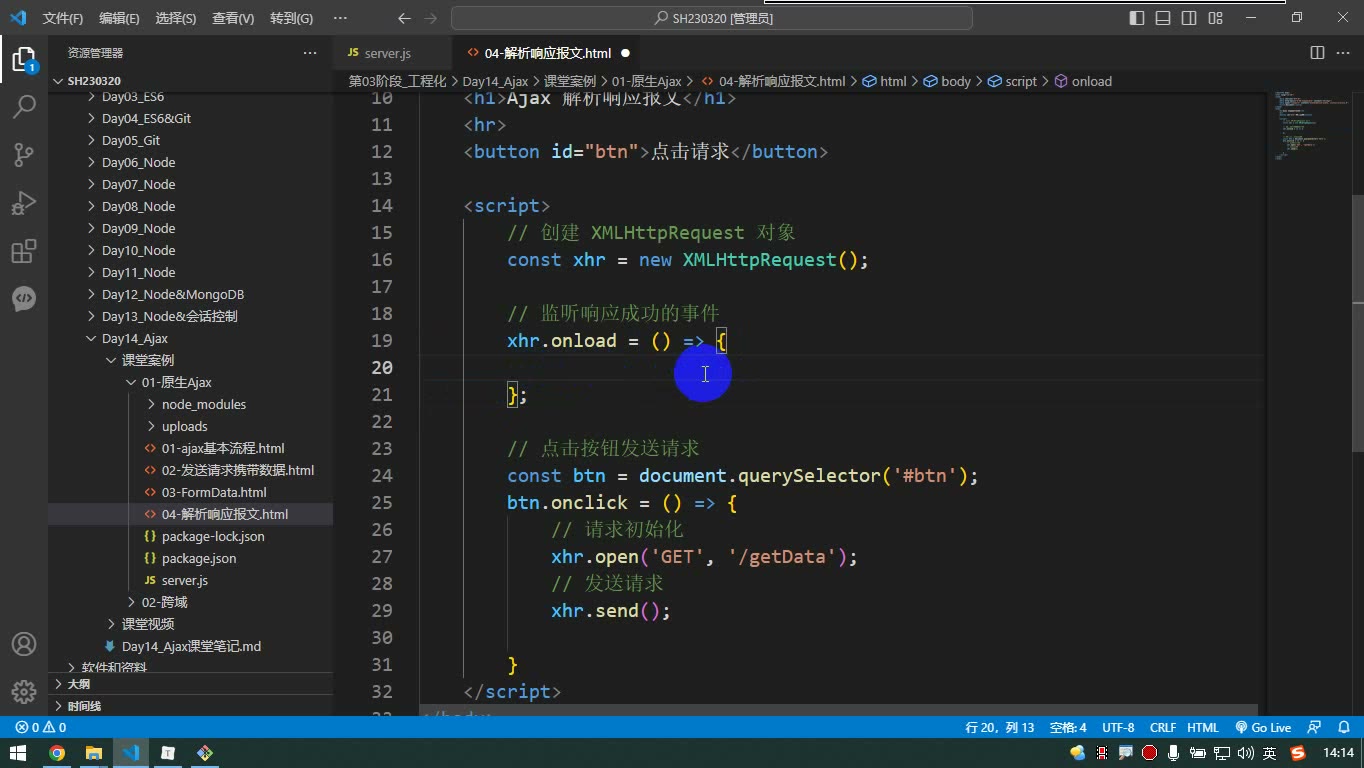Open the Search view in activity bar
1364x768 pixels.
(x=24, y=106)
